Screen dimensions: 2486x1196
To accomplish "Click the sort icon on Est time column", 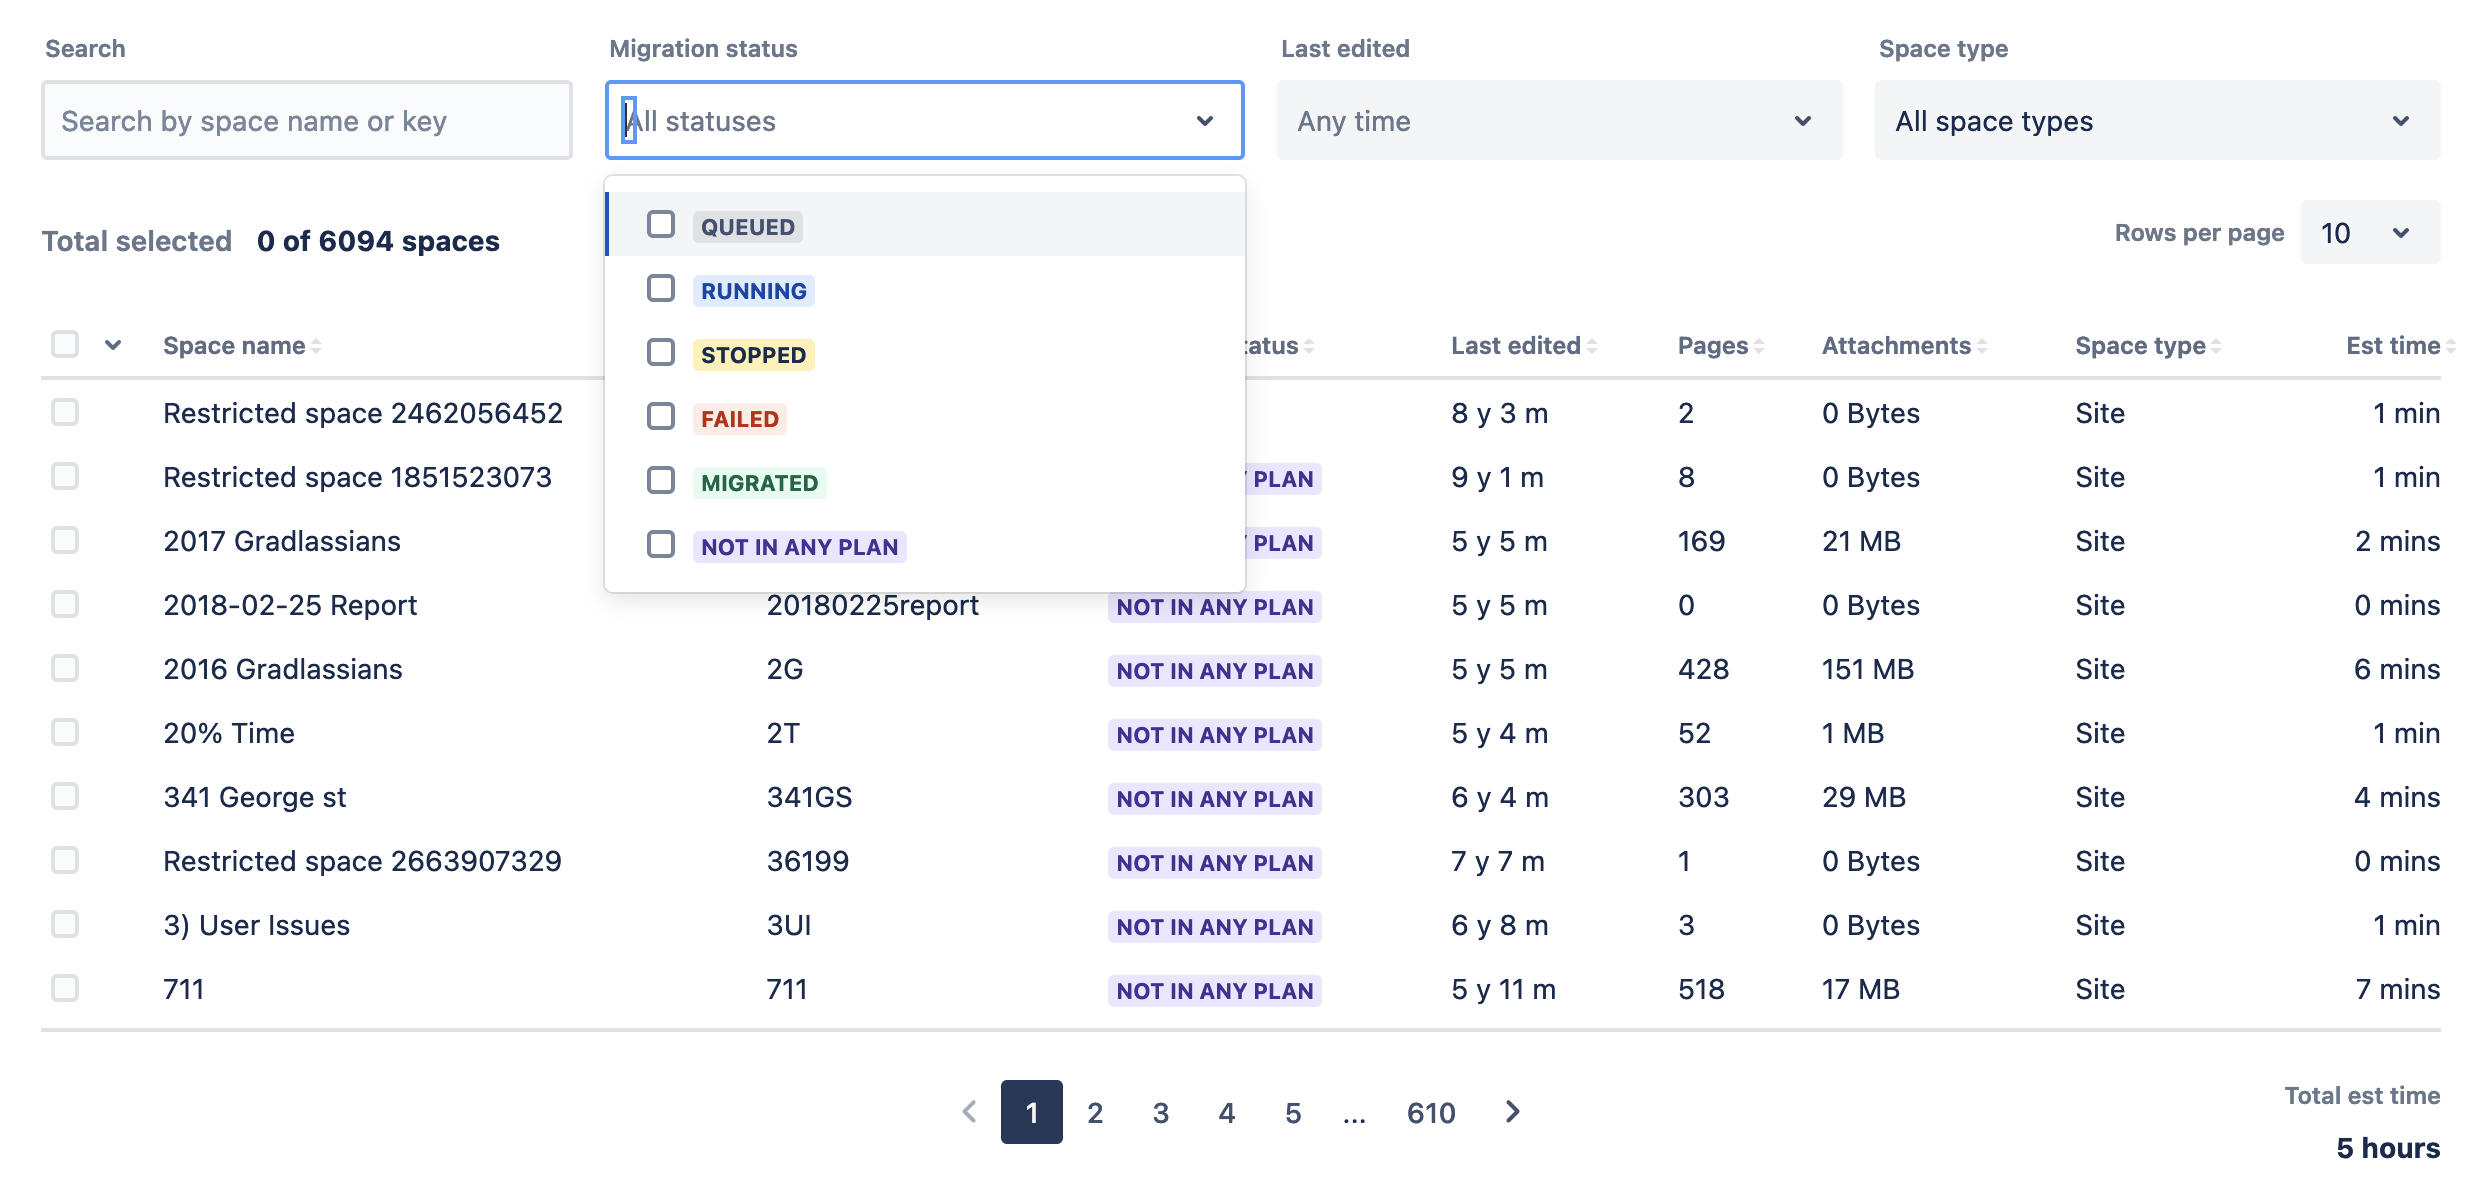I will point(2452,344).
